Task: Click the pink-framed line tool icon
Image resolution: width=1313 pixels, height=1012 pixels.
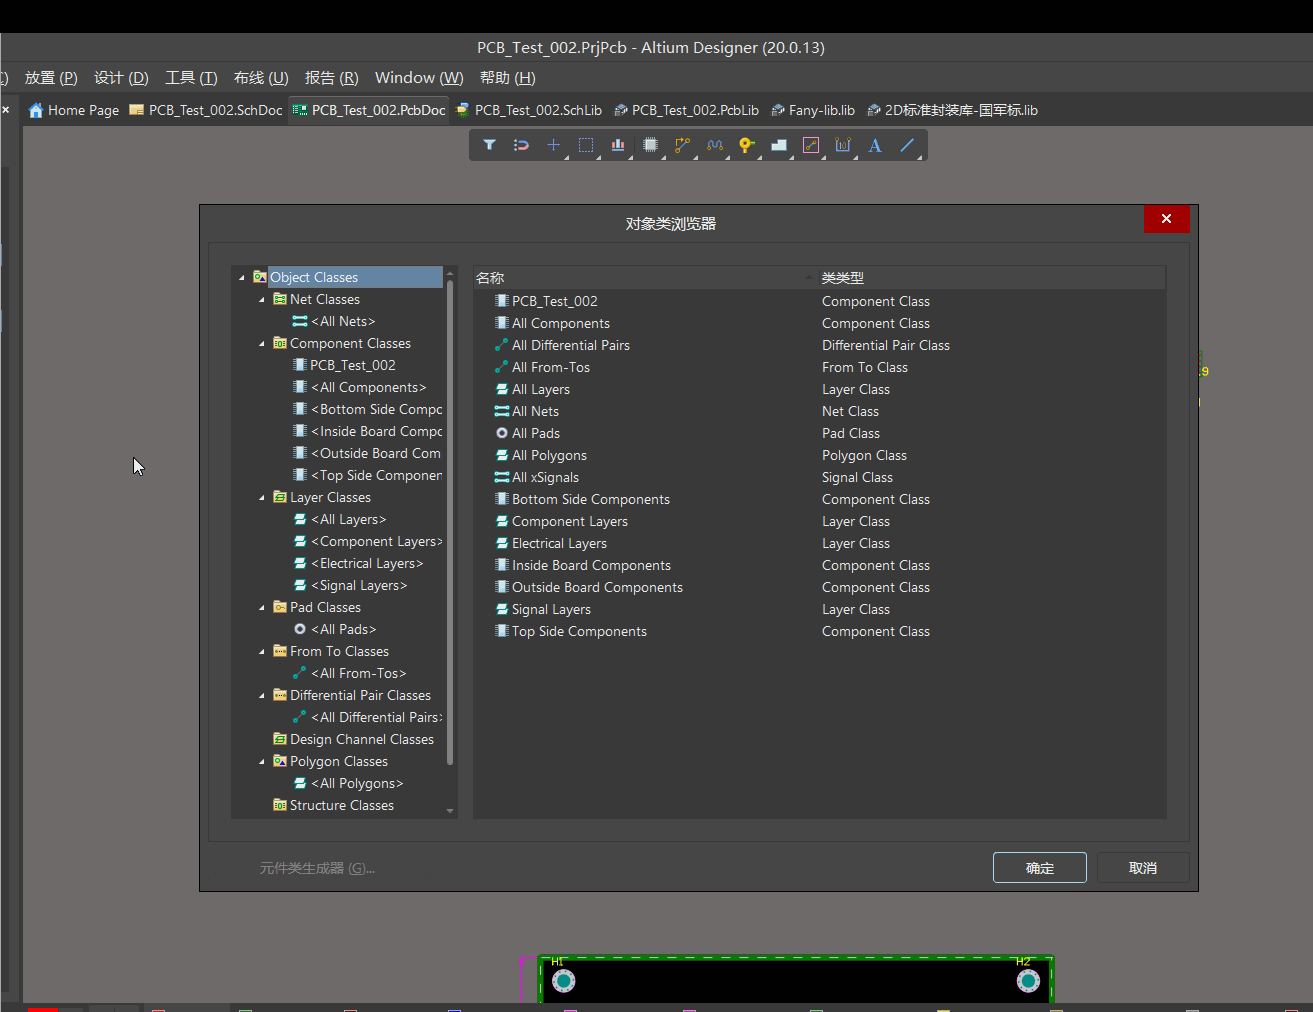Action: pos(811,145)
